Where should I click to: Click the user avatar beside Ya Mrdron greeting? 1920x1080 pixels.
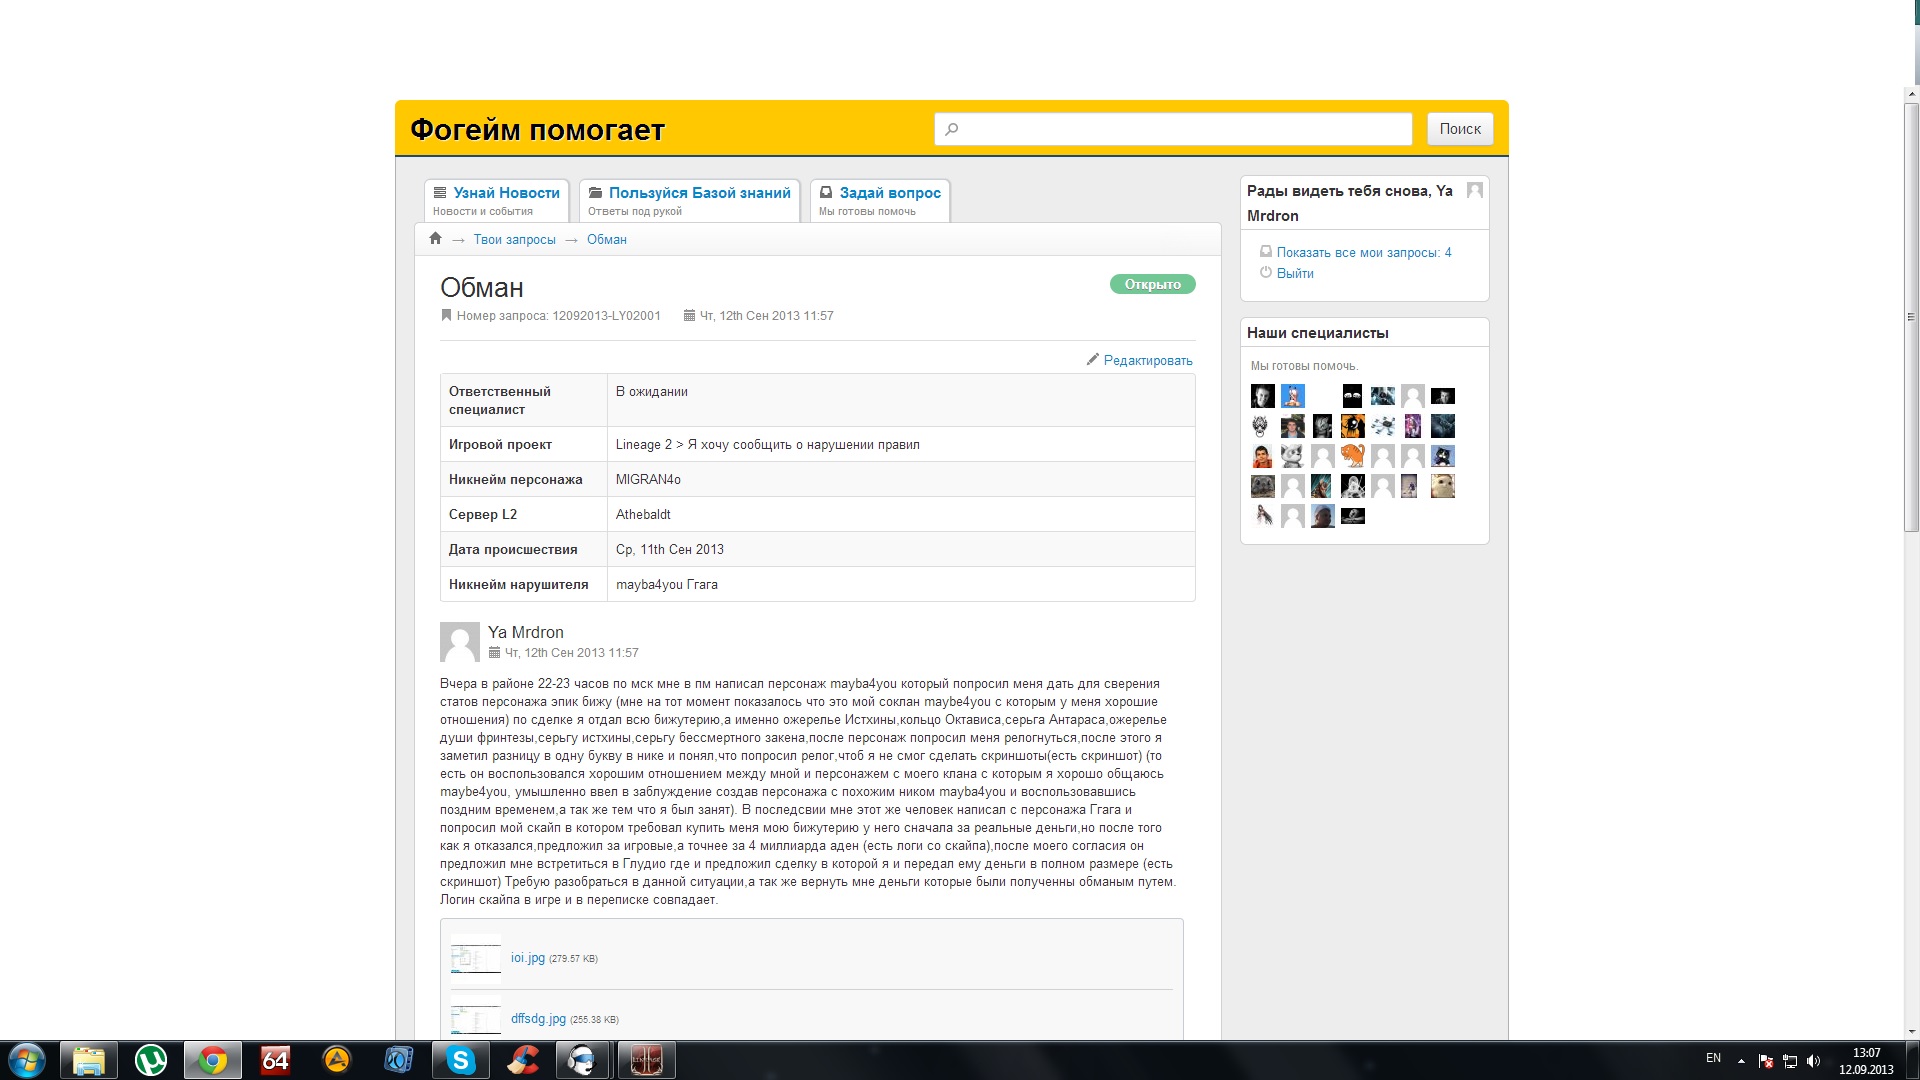tap(1474, 191)
